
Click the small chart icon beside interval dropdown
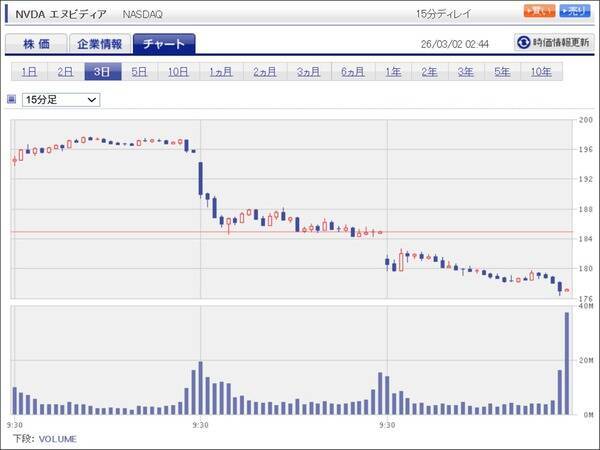click(x=11, y=99)
